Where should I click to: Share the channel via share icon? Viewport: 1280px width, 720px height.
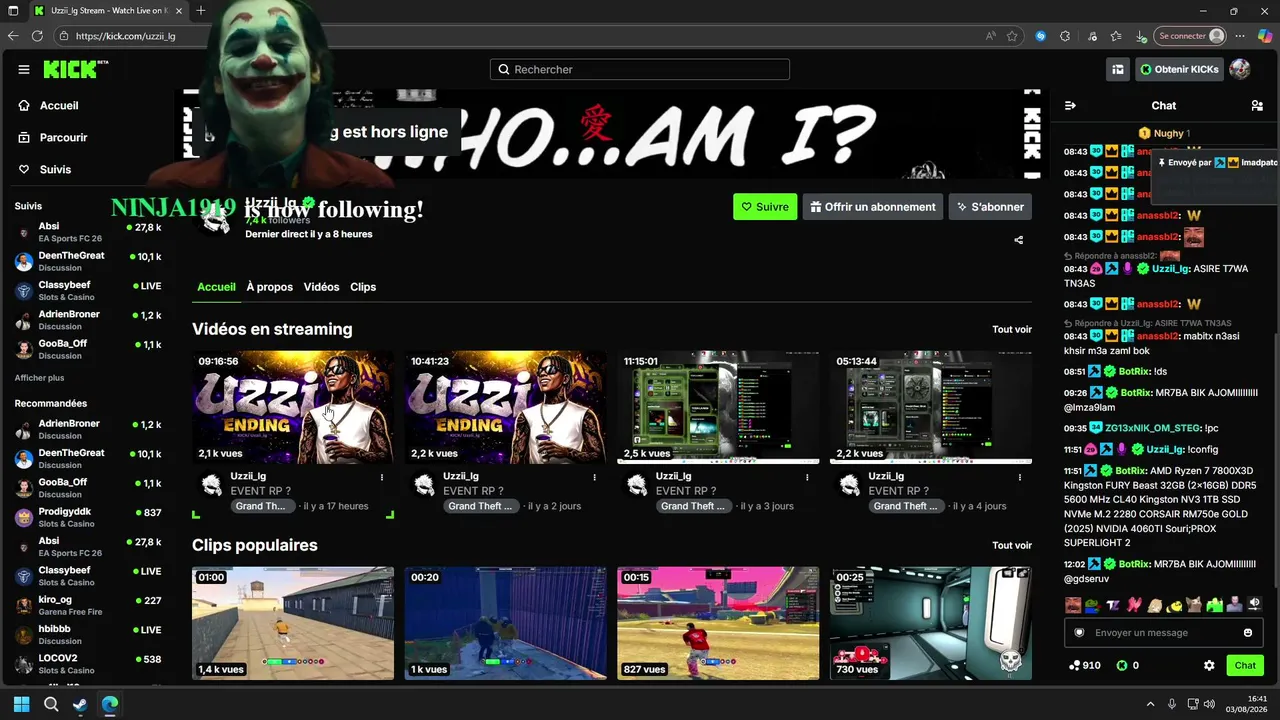(x=1019, y=240)
